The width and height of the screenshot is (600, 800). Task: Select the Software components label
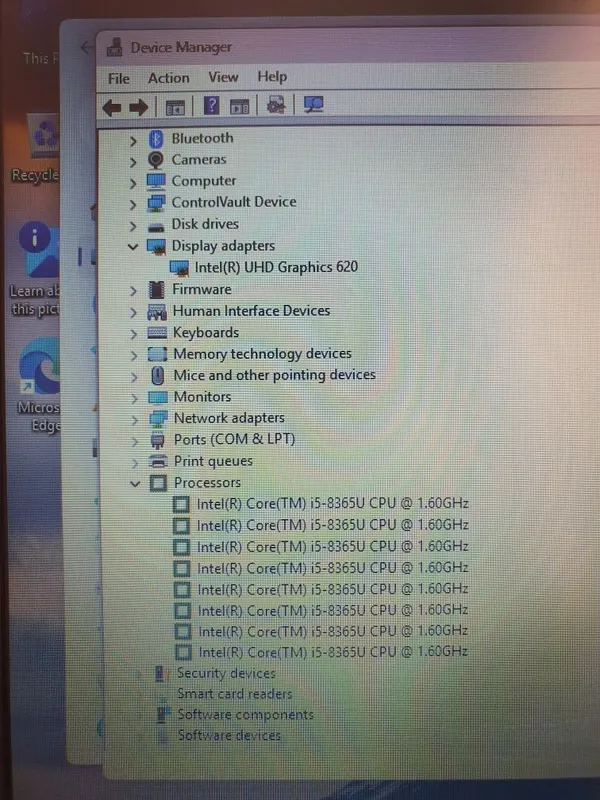[x=245, y=715]
